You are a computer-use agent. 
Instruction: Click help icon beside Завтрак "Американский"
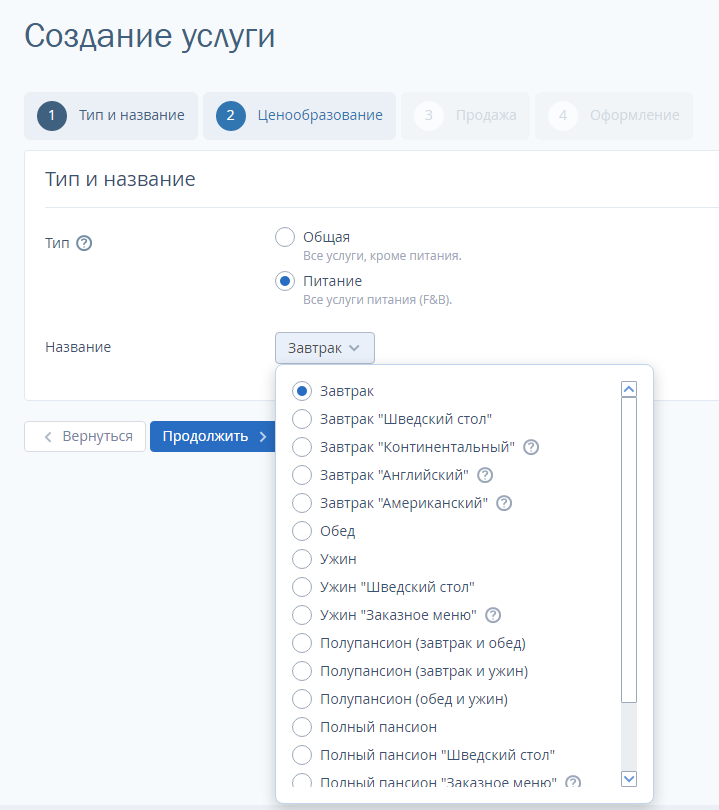[504, 503]
